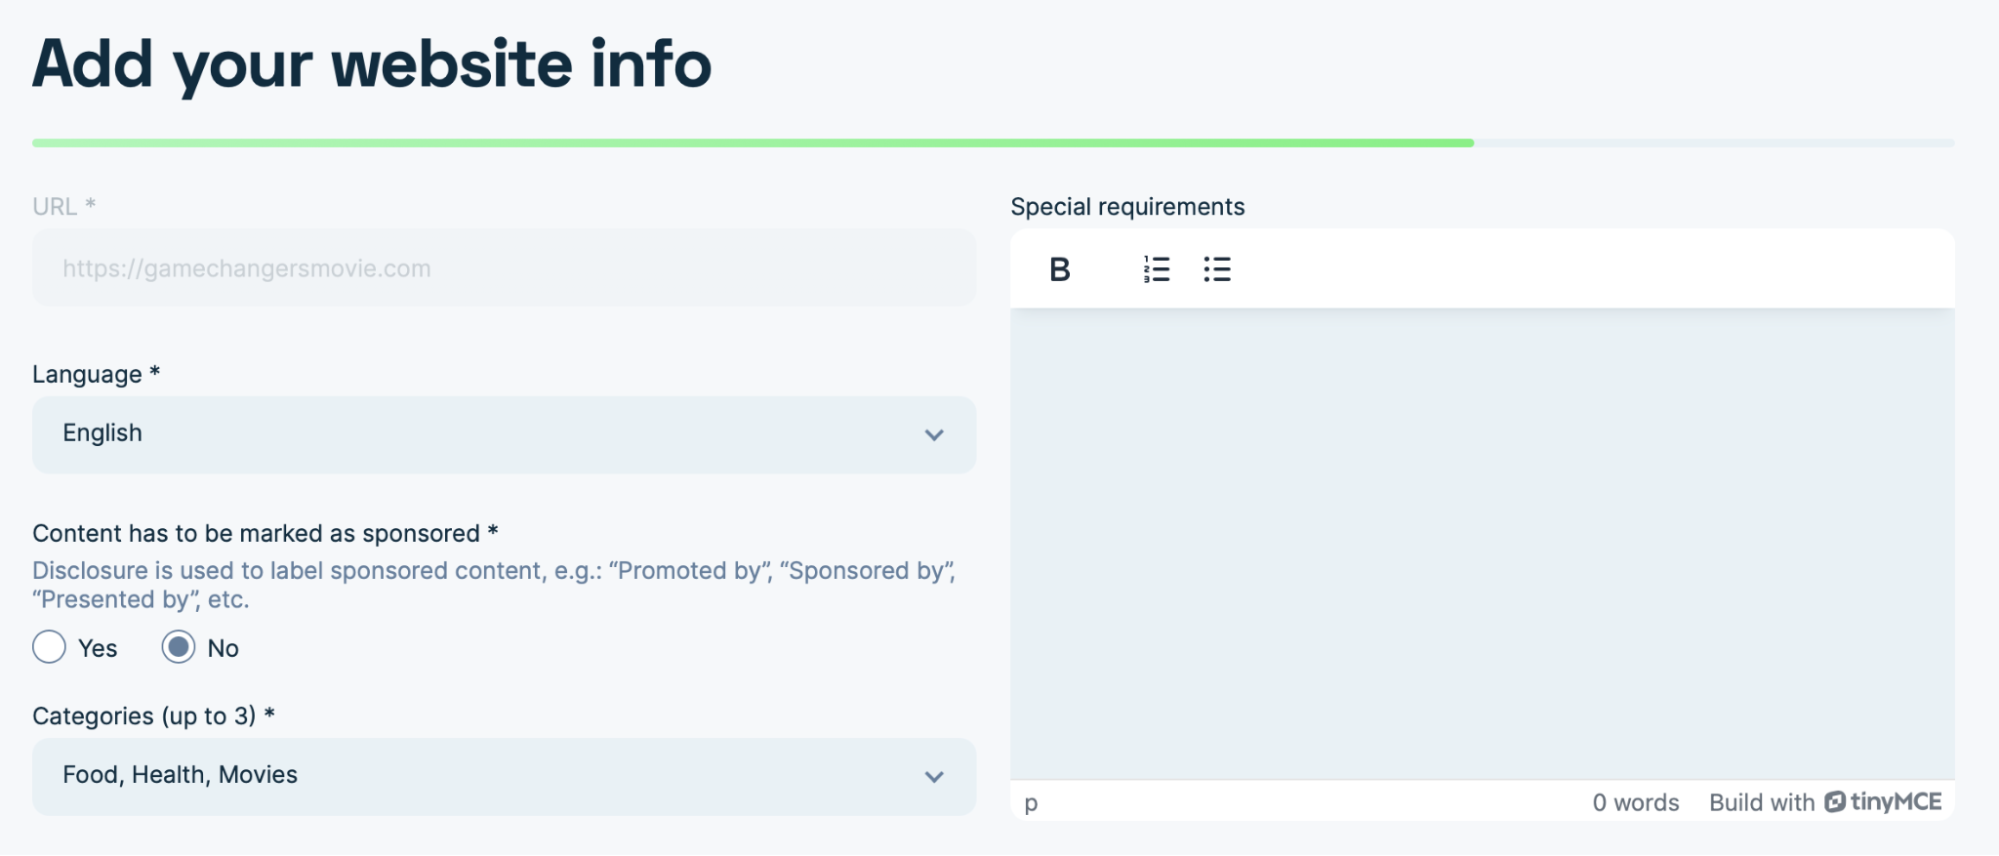Expand the Language dropdown chevron arrow
The image size is (1999, 856).
tap(934, 435)
